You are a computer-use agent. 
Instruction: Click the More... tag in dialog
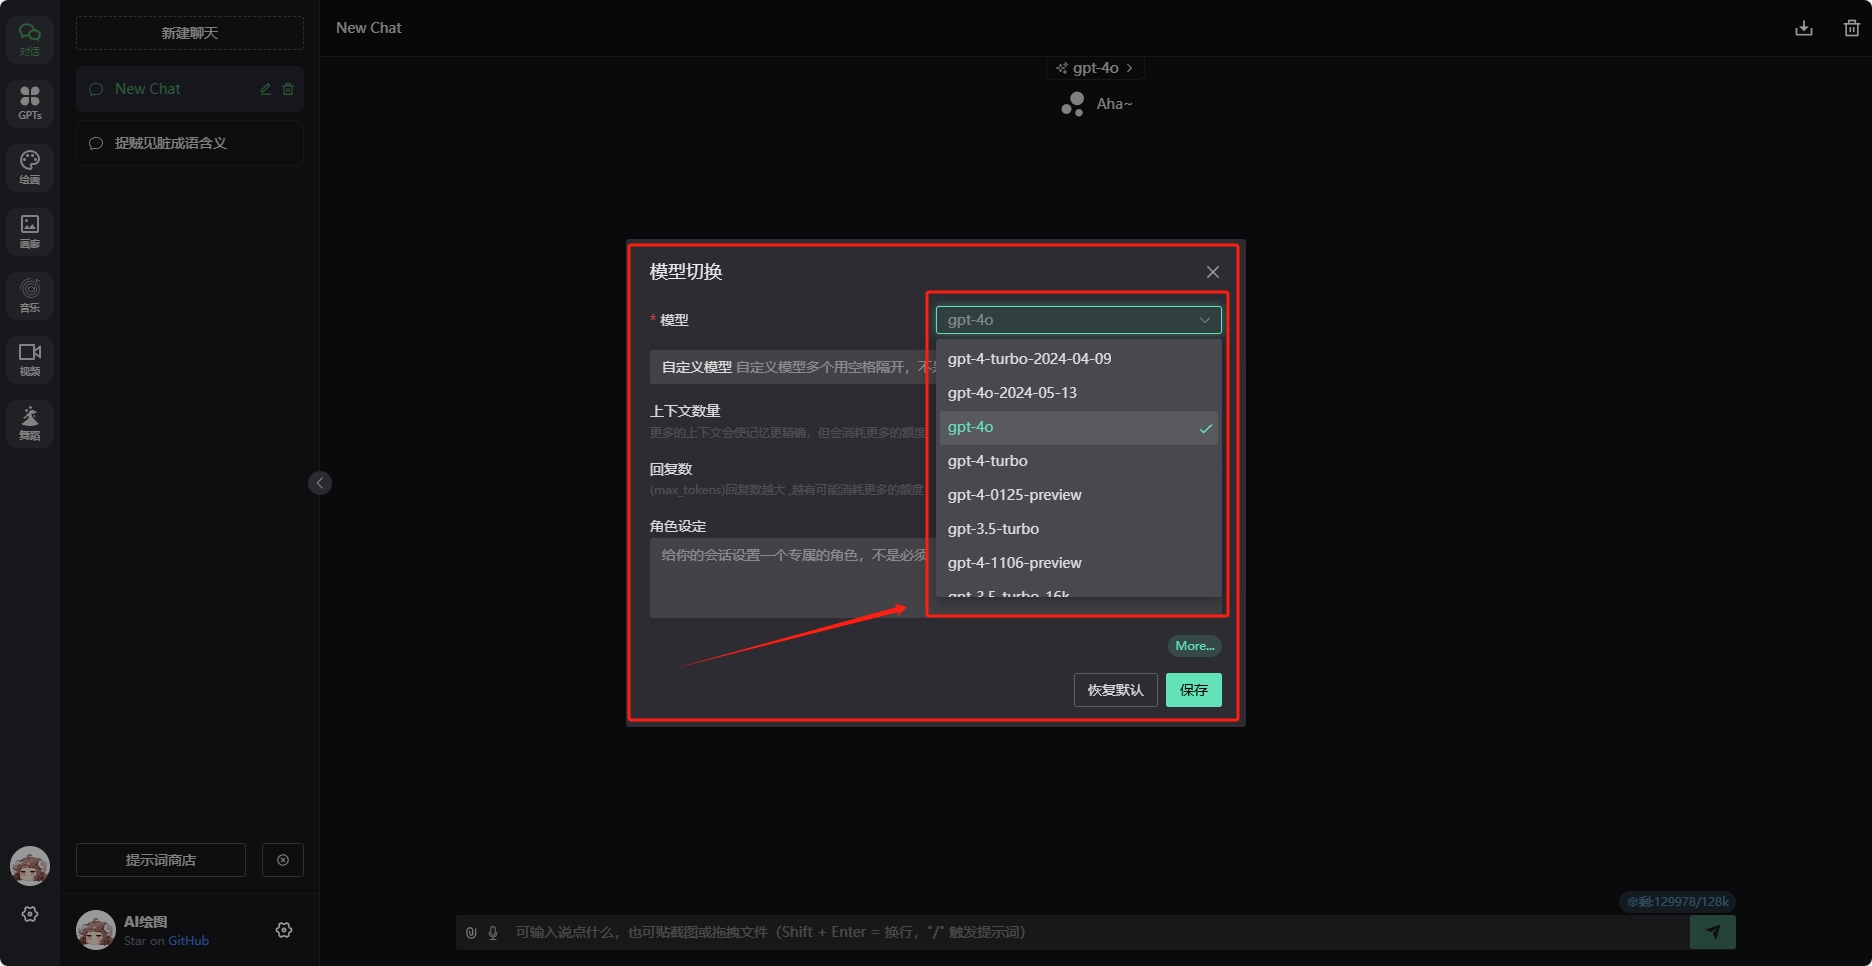[1194, 646]
